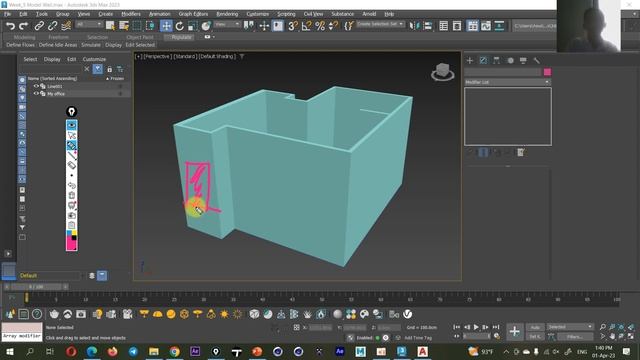The height and width of the screenshot is (360, 640).
Task: Click the Select and Place tool icon
Action: pos(206,26)
